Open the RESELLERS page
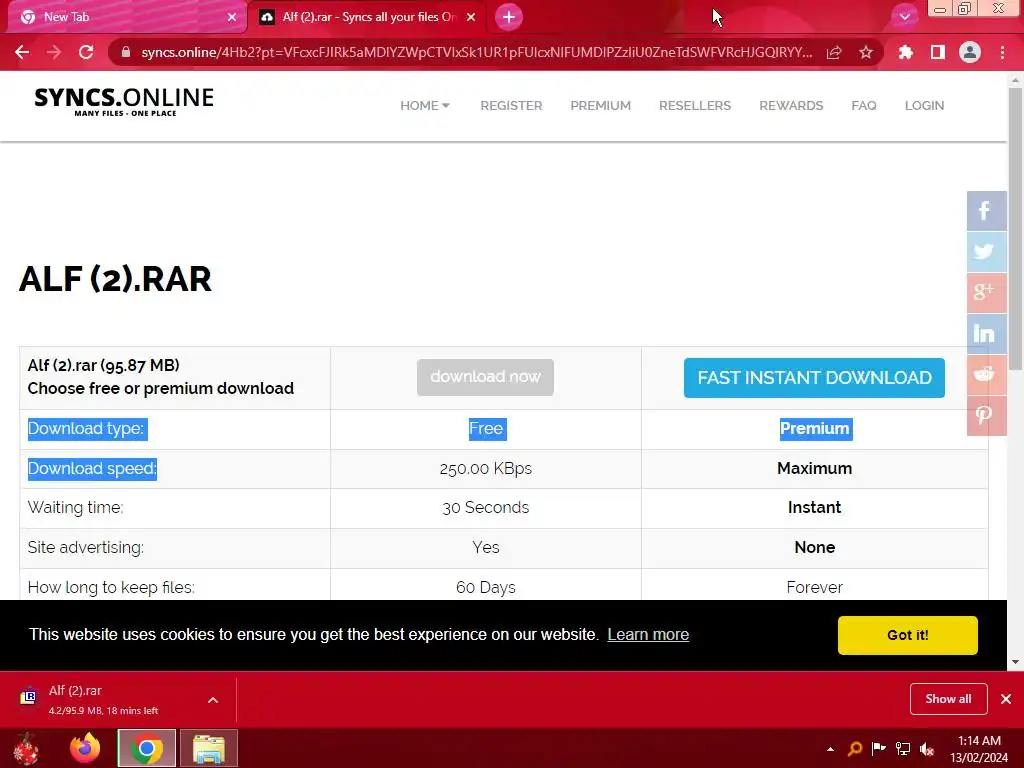 coord(695,106)
